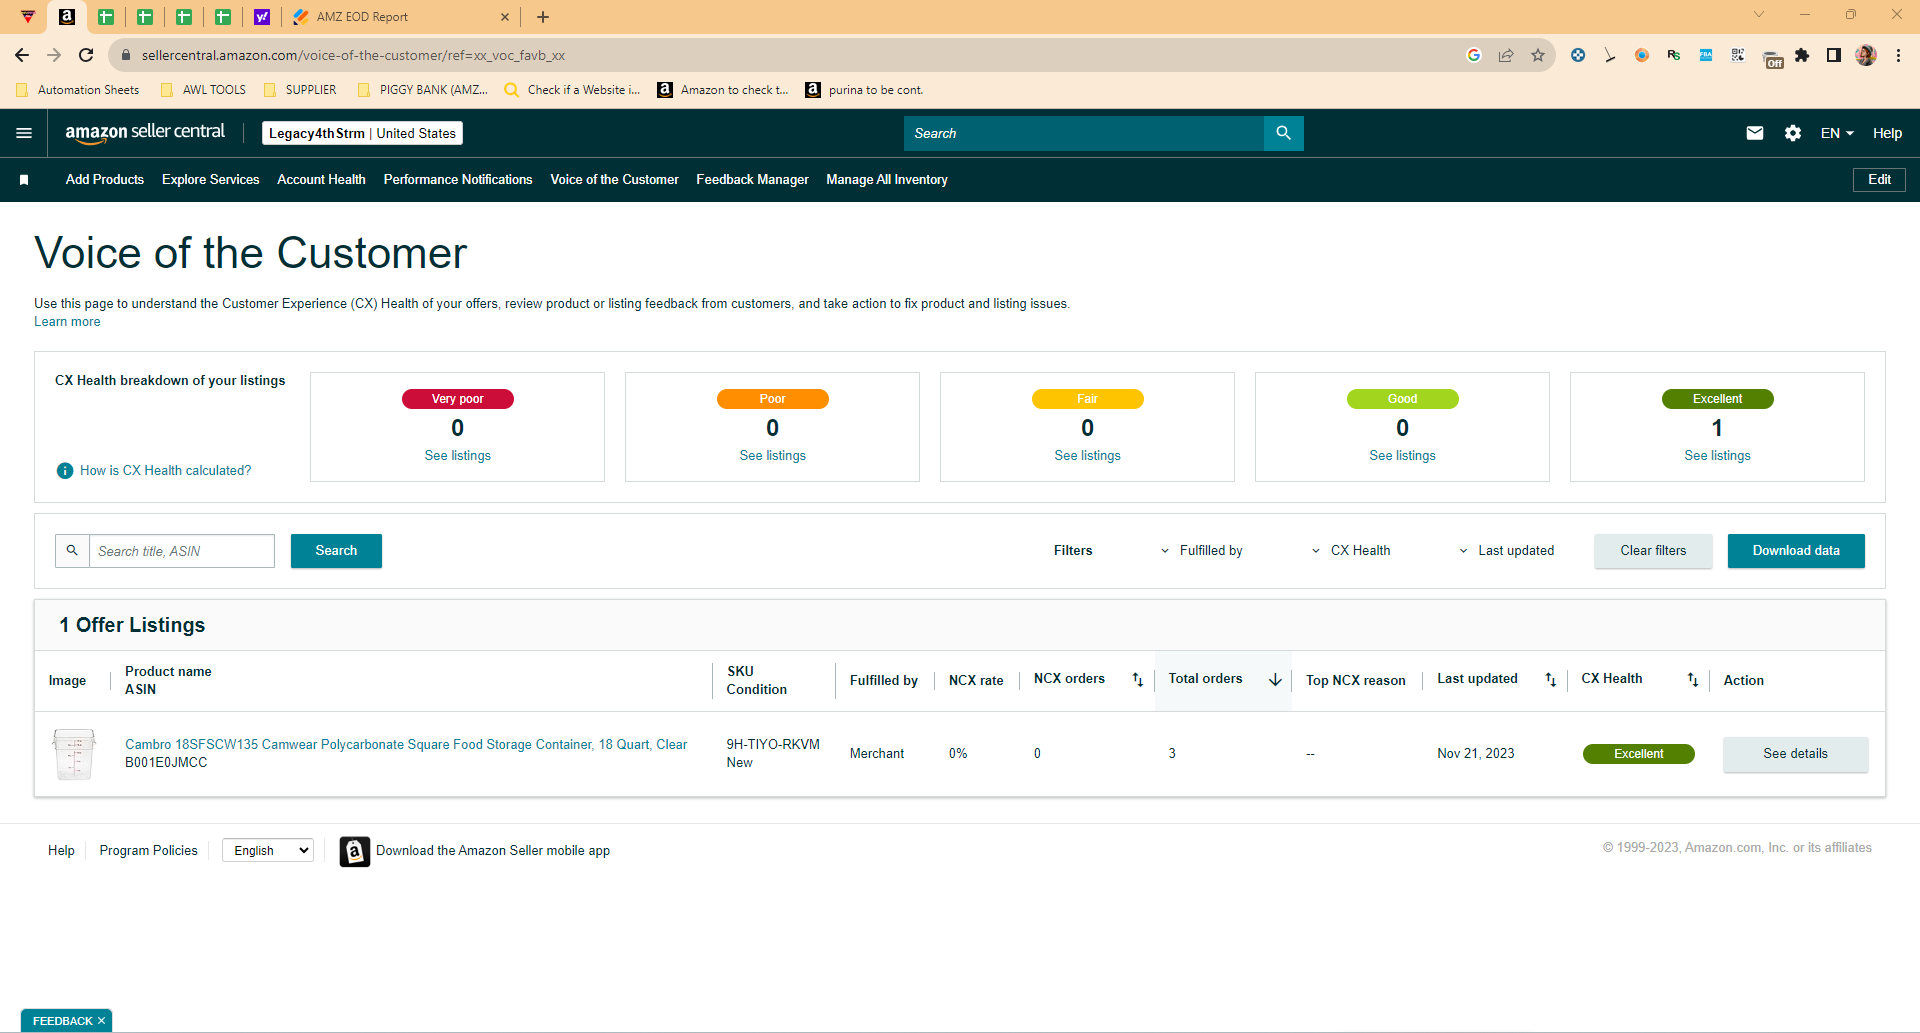The width and height of the screenshot is (1920, 1033).
Task: Click the header Search input field
Action: (1084, 133)
